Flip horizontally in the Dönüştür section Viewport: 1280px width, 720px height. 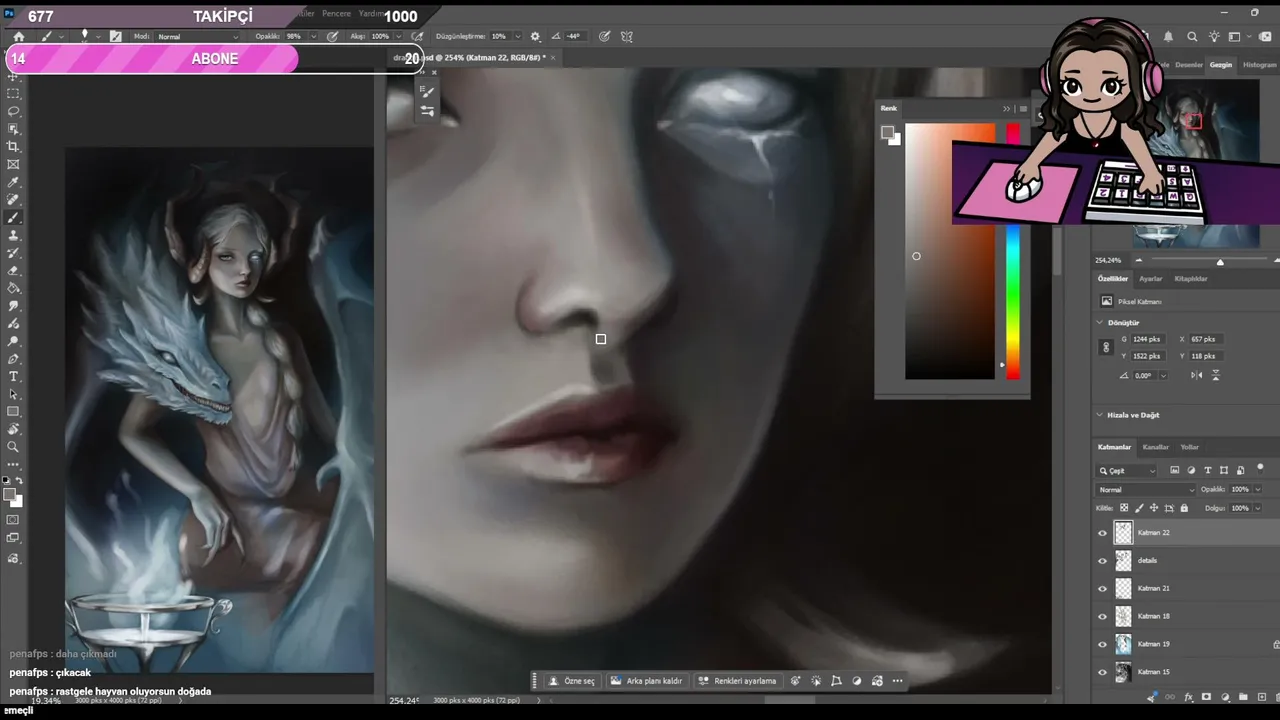1197,375
